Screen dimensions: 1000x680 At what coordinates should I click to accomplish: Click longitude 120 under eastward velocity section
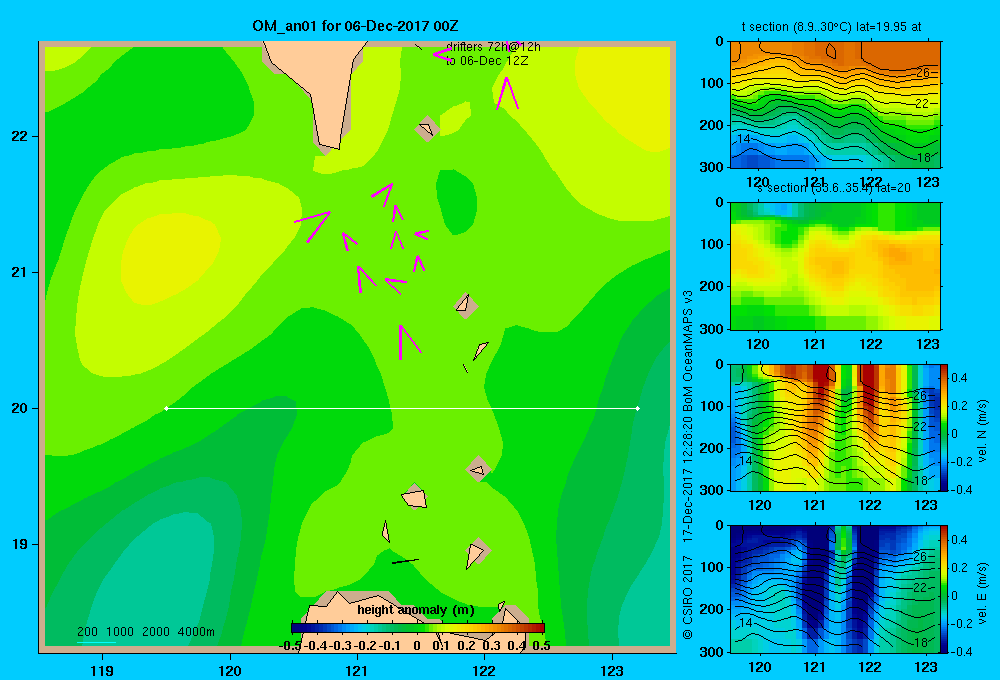pos(759,667)
